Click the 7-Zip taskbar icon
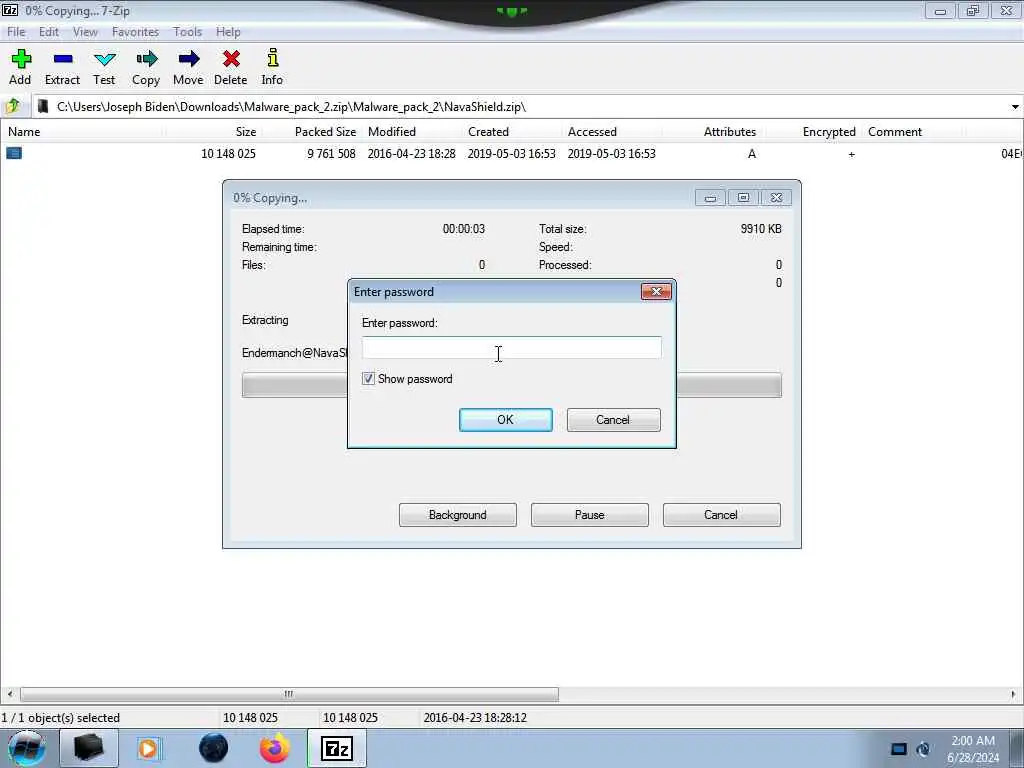1024x768 pixels. pyautogui.click(x=337, y=748)
